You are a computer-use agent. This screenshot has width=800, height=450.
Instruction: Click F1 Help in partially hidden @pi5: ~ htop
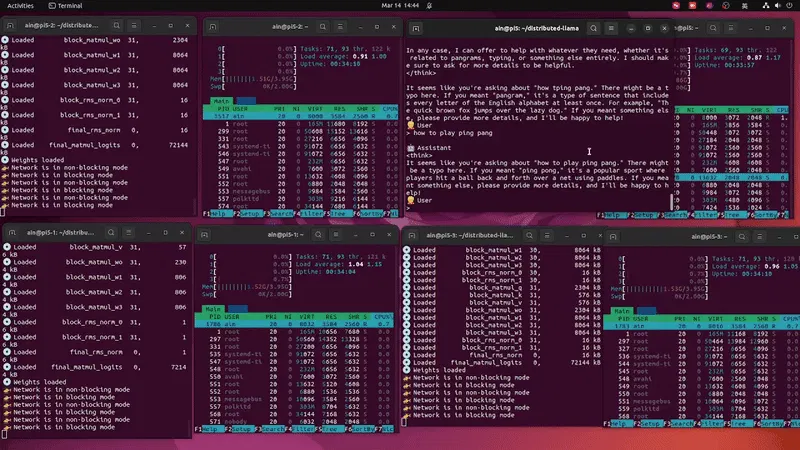click(x=612, y=215)
